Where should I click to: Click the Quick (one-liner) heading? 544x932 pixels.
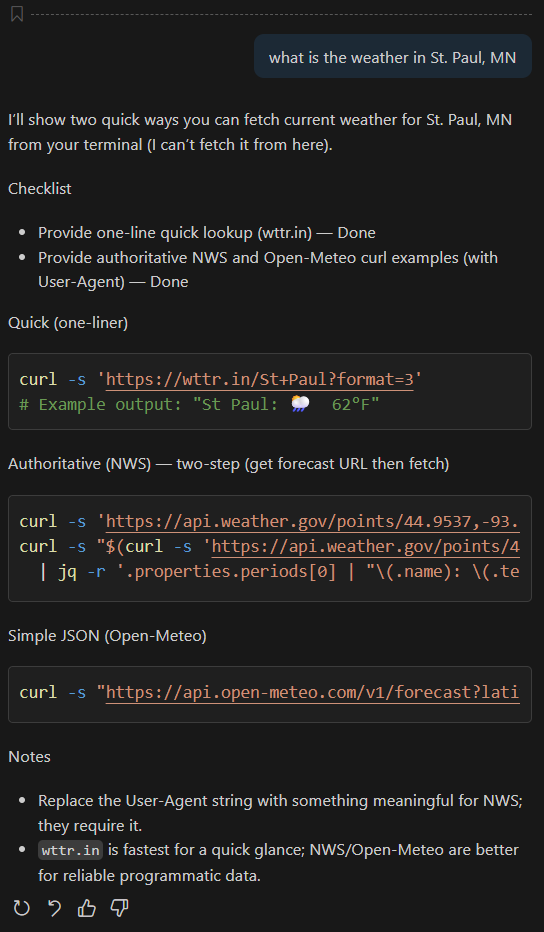(68, 322)
